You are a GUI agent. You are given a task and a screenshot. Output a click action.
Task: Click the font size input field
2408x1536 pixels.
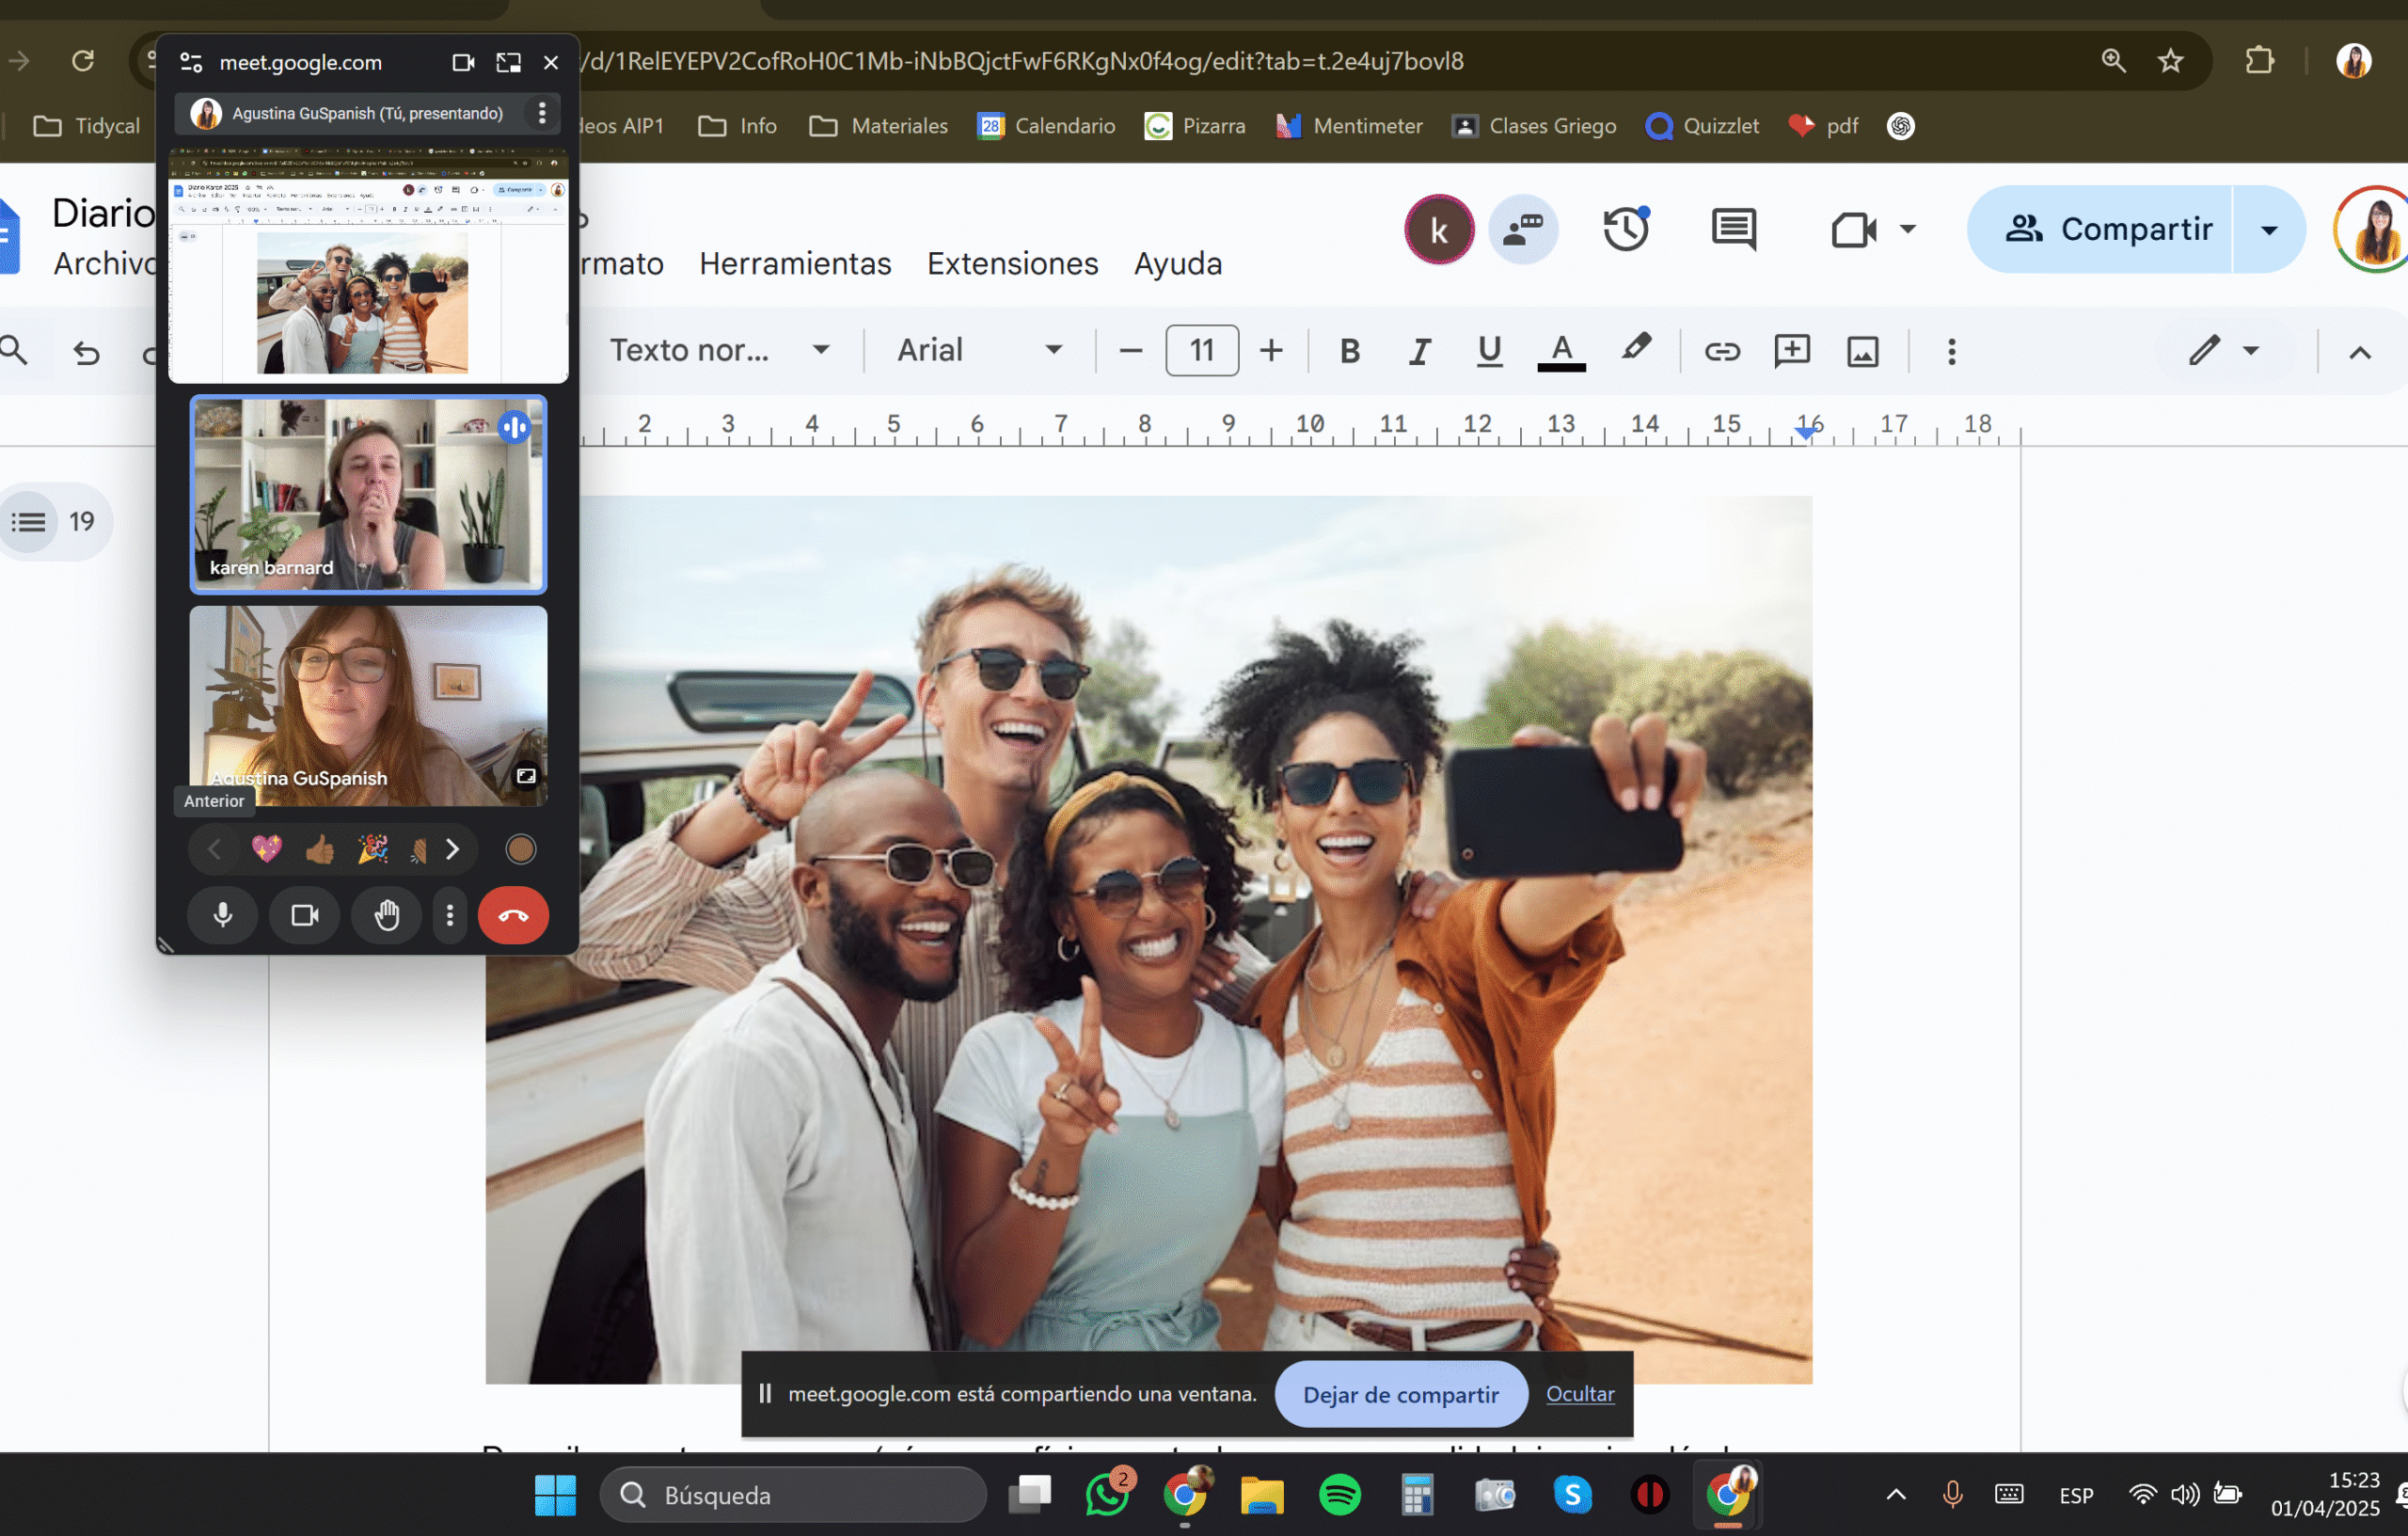point(1201,350)
